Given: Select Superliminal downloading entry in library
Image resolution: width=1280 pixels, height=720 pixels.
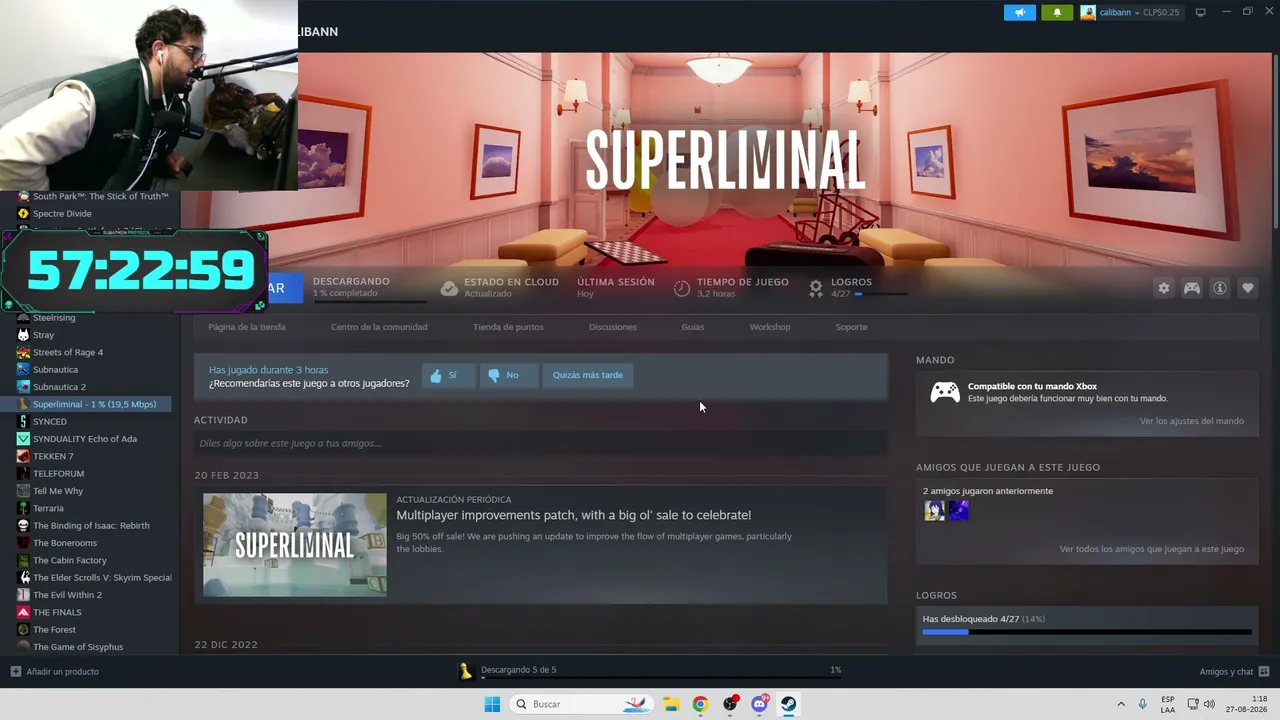Looking at the screenshot, I should (x=94, y=404).
